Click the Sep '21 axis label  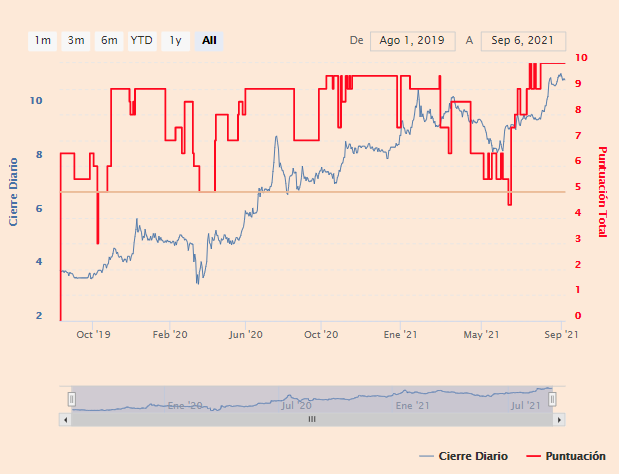coord(561,335)
